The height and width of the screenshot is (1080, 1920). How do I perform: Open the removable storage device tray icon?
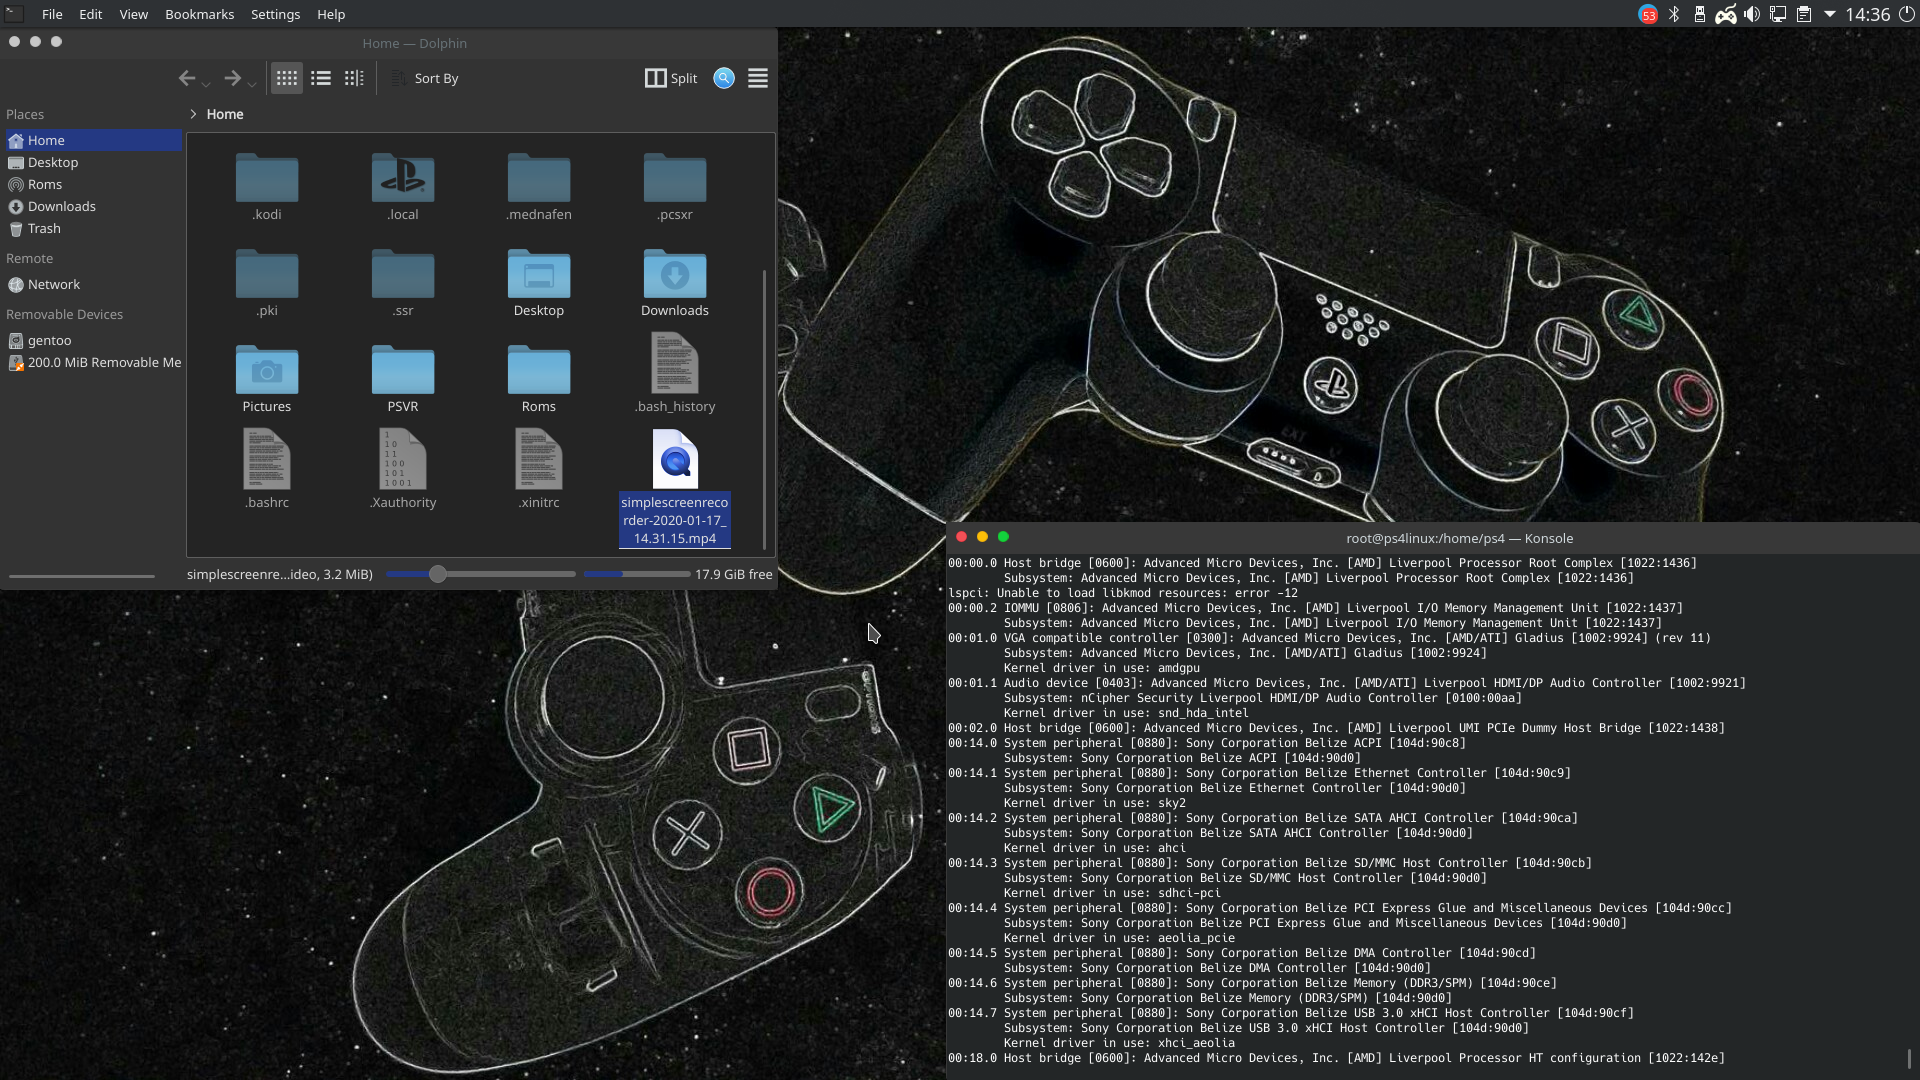(x=1699, y=14)
